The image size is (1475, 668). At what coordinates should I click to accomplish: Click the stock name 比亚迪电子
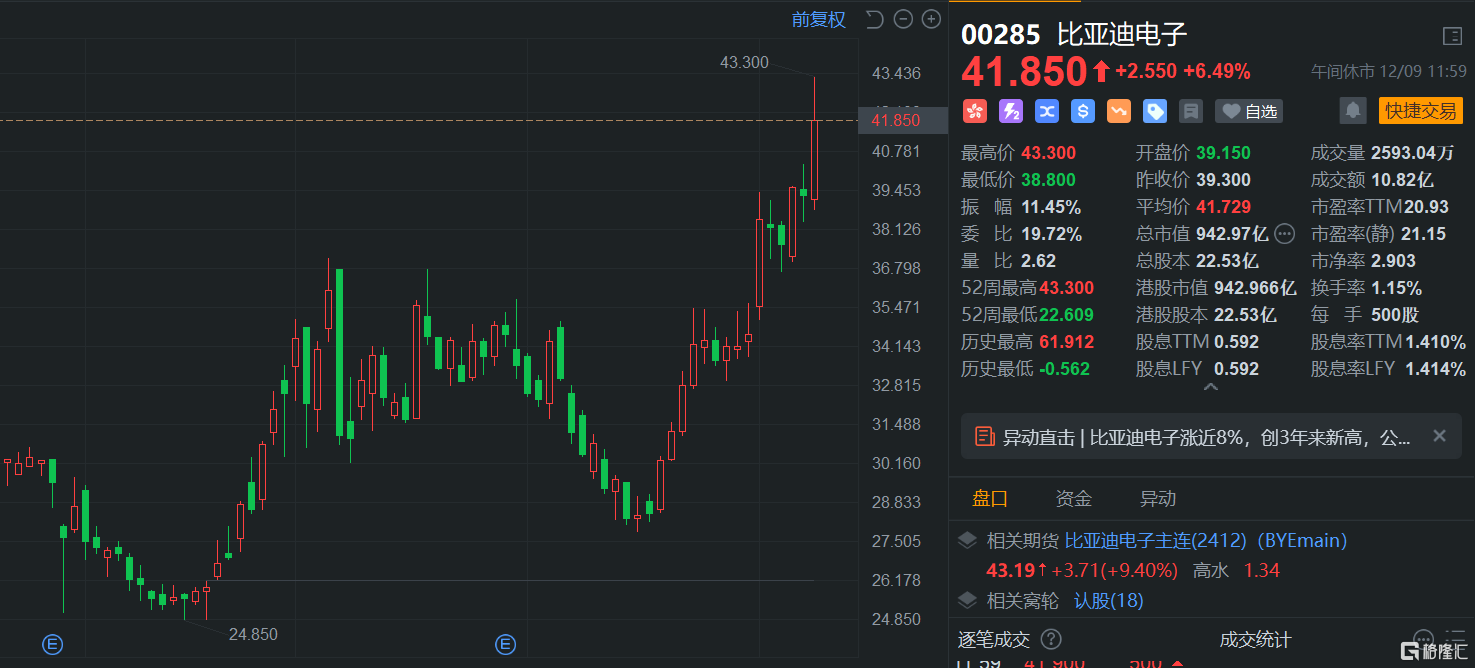pyautogui.click(x=1123, y=35)
